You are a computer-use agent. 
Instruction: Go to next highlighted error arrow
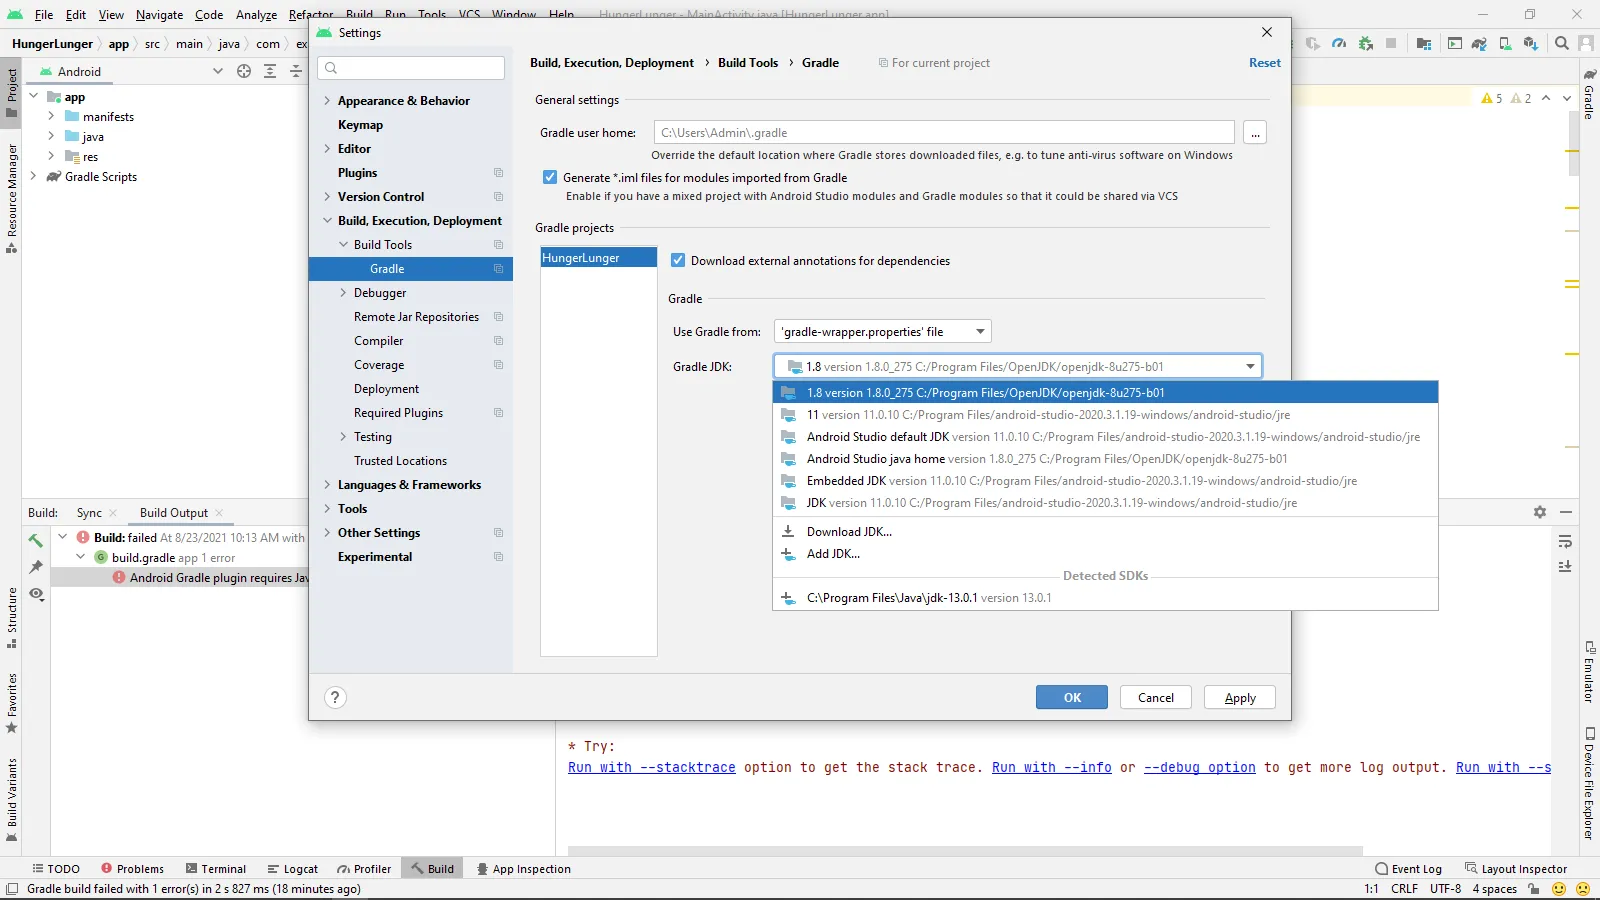(1567, 98)
